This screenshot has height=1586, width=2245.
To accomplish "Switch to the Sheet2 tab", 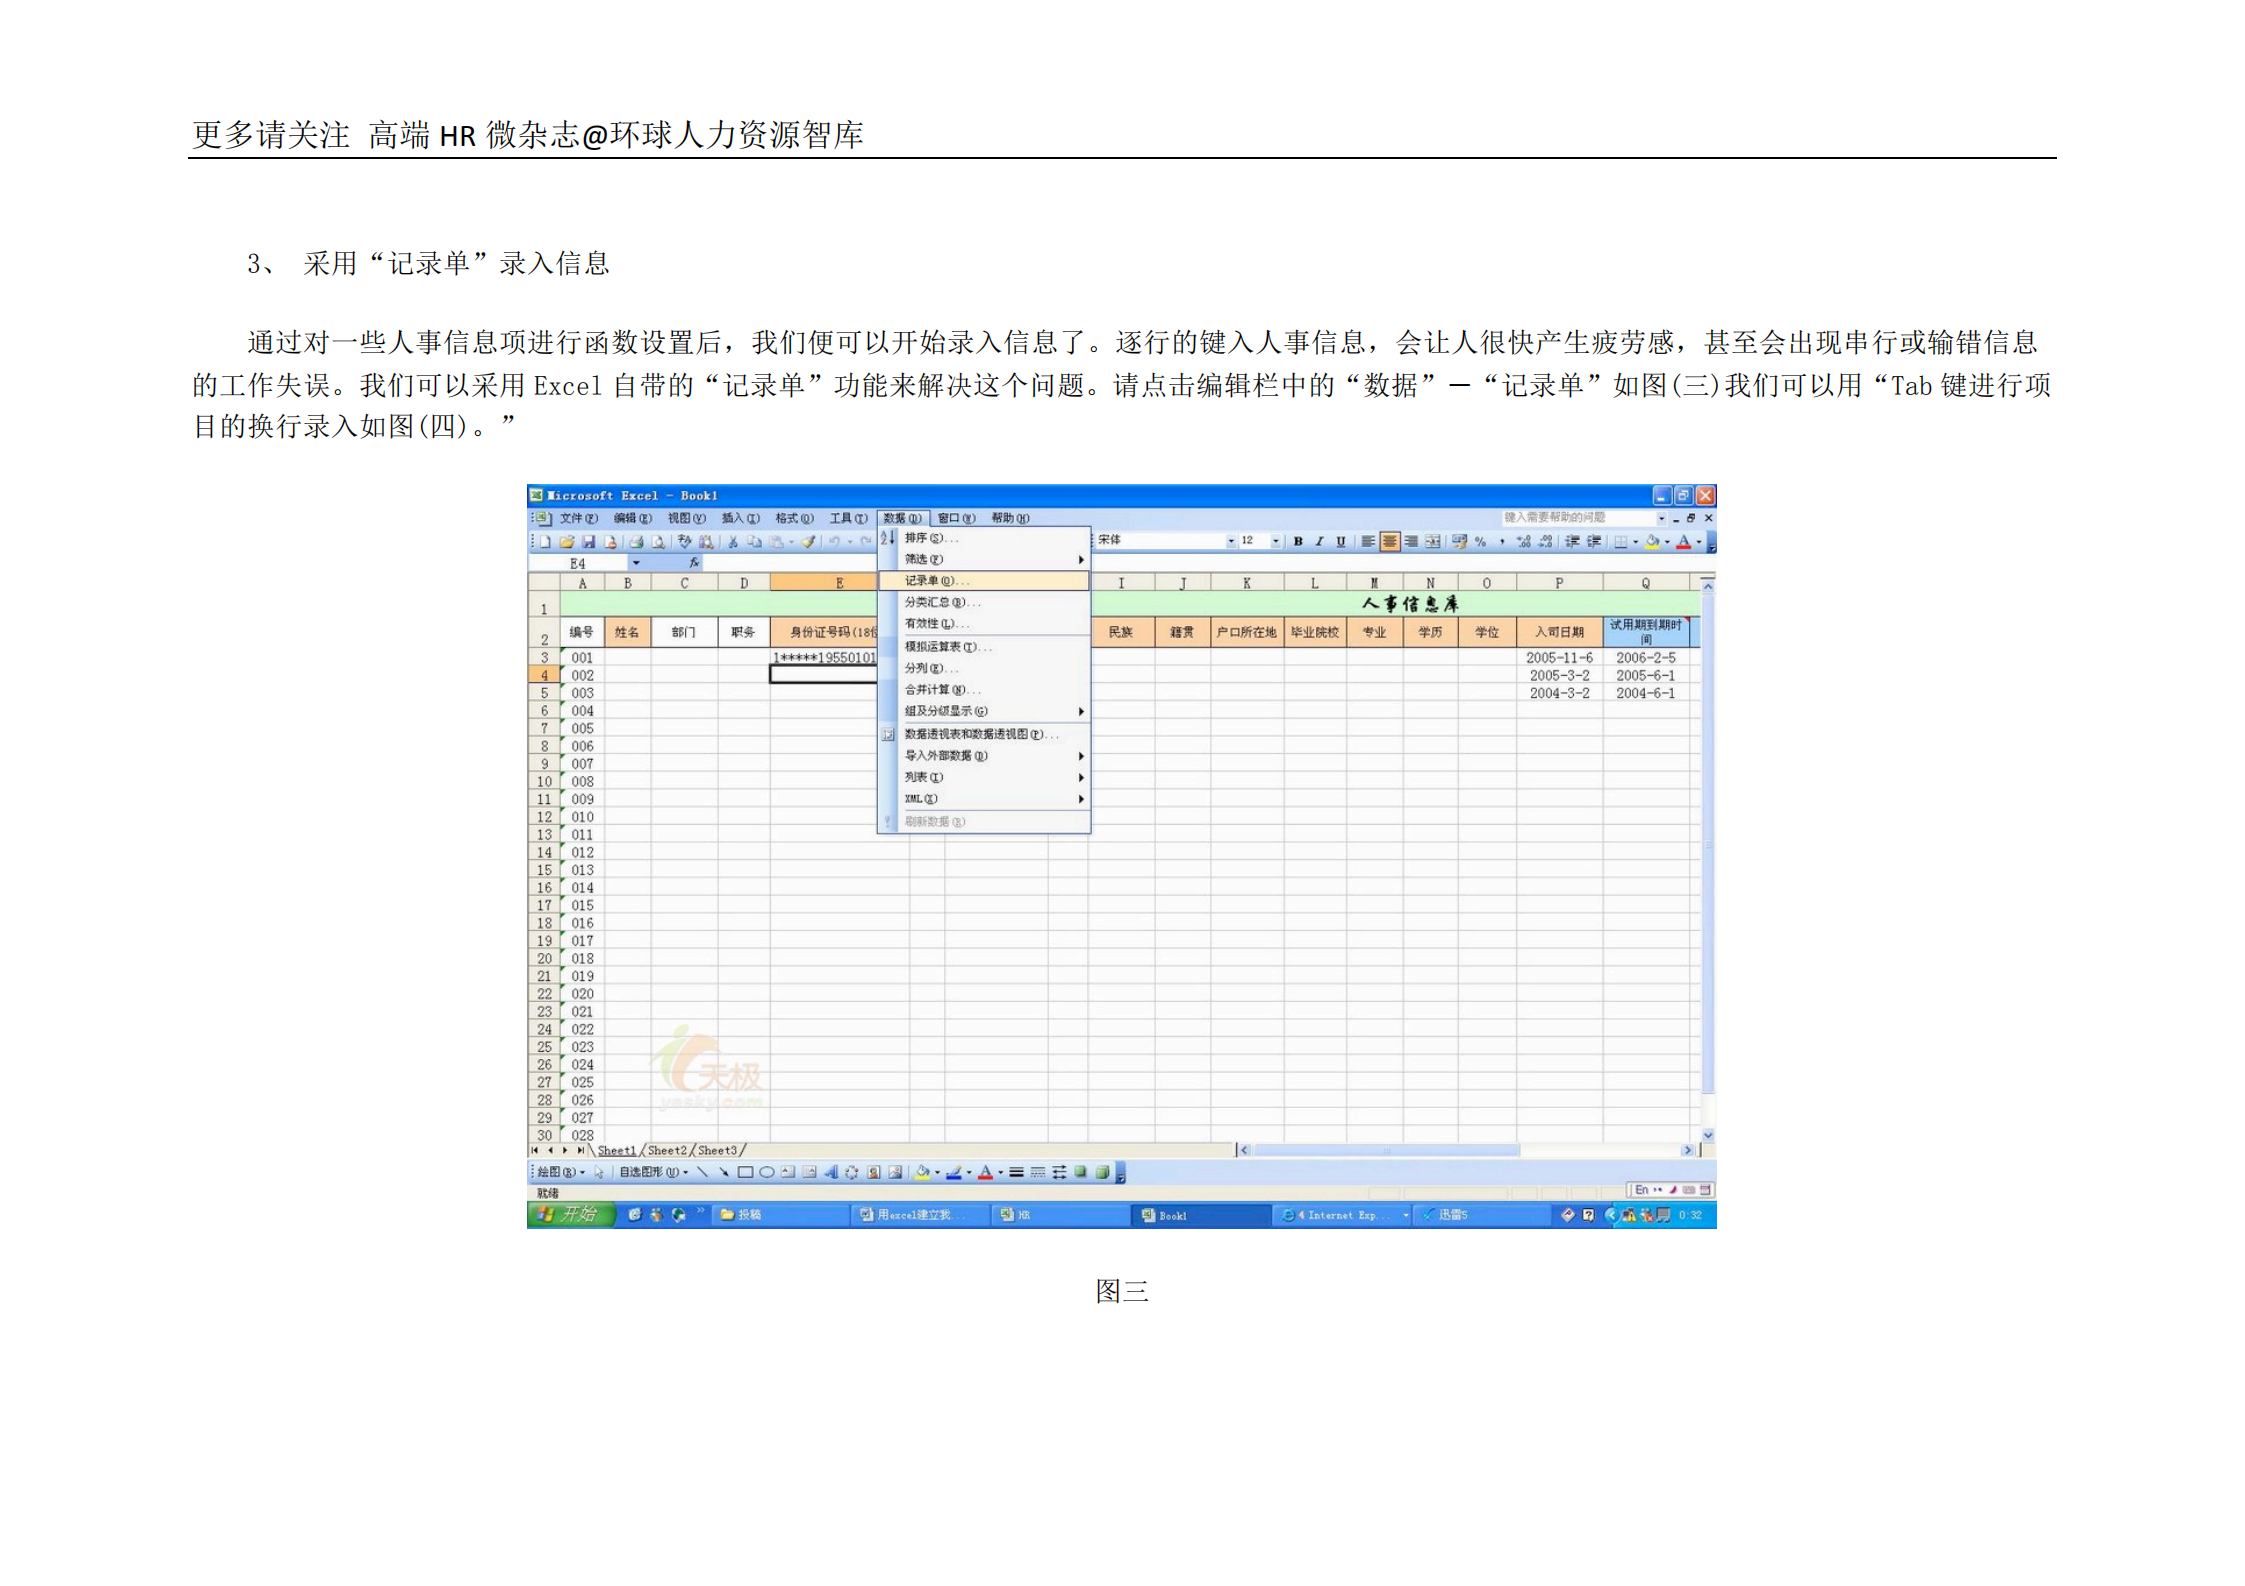I will (x=666, y=1150).
